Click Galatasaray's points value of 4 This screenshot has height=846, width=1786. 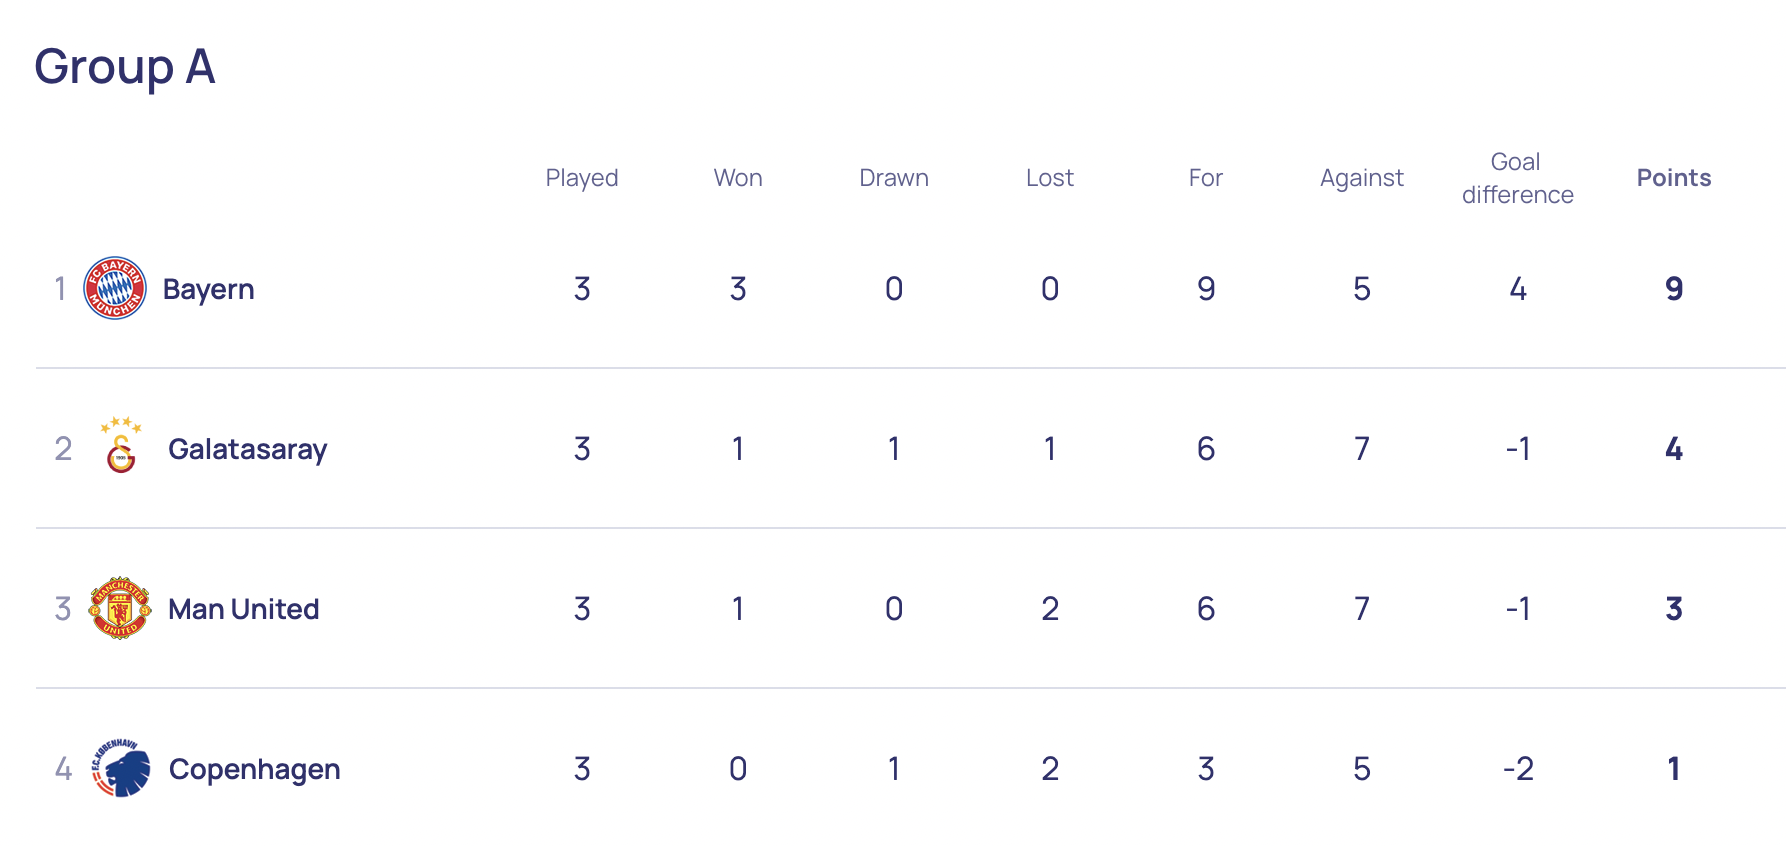coord(1673,449)
